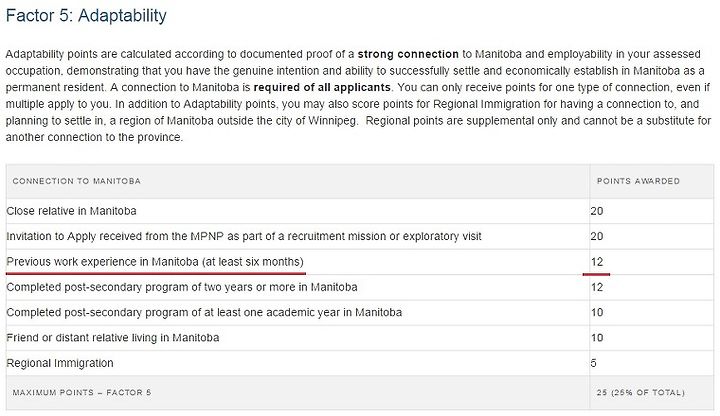Select the Close relative in Manitoba row

click(360, 211)
